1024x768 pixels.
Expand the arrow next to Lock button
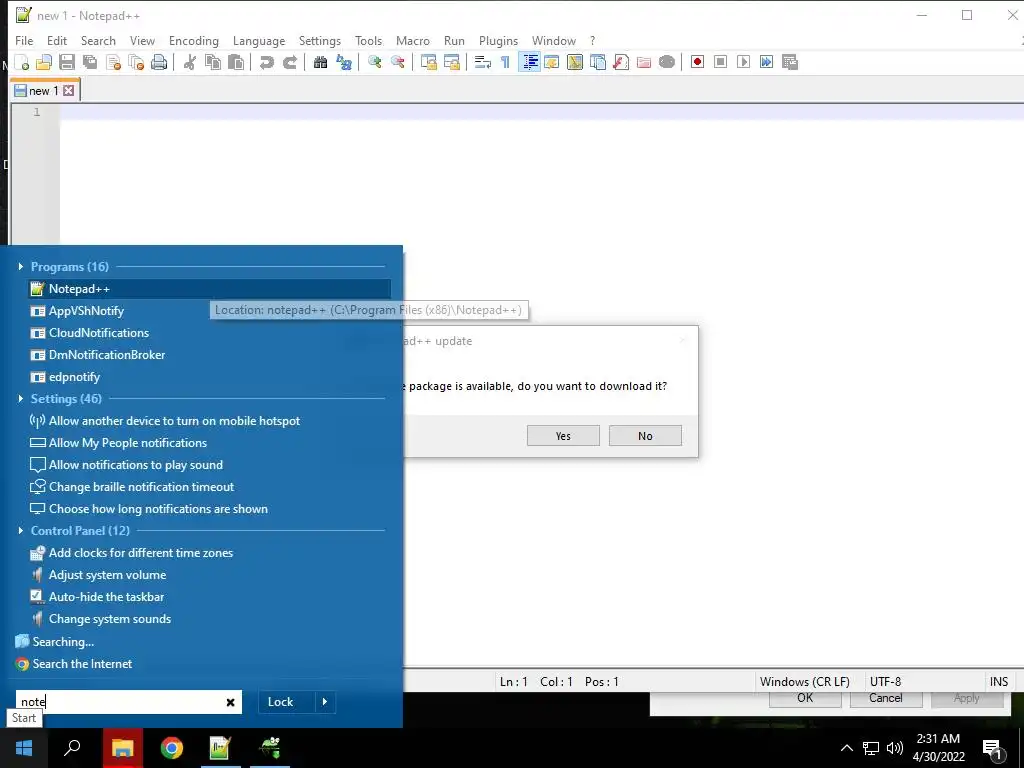pos(325,701)
